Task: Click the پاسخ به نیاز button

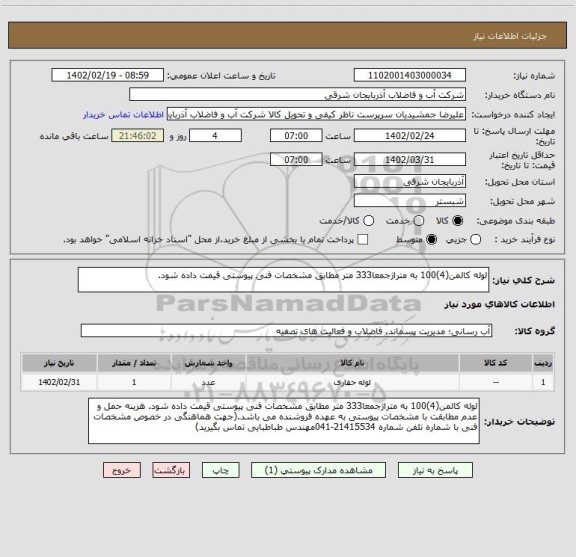Action: 435,470
